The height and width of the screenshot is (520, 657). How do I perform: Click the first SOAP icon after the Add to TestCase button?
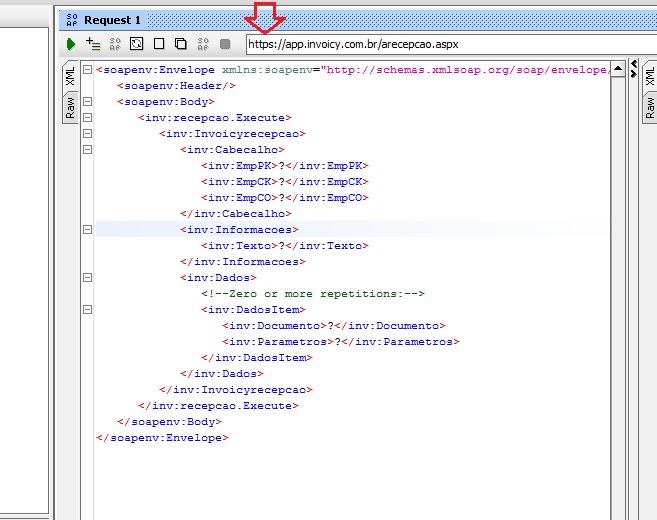115,44
